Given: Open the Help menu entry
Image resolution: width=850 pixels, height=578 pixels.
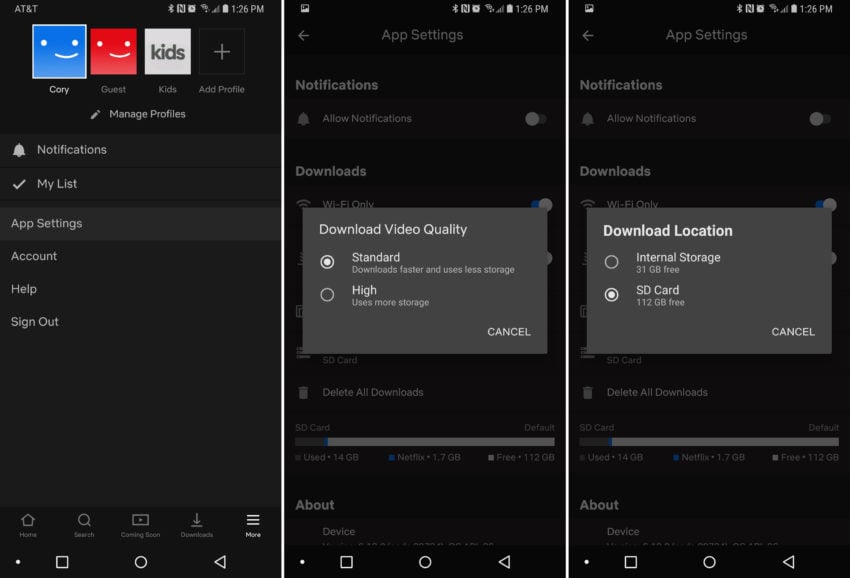Looking at the screenshot, I should click(140, 289).
